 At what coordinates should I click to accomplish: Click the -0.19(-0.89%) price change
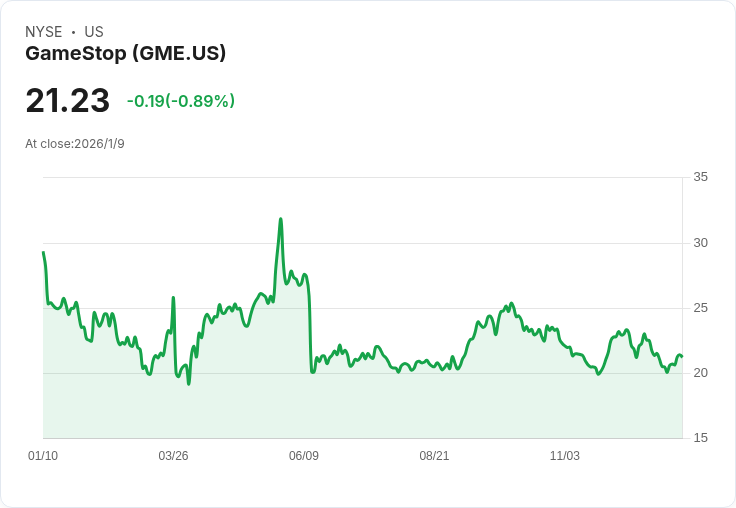pos(181,101)
